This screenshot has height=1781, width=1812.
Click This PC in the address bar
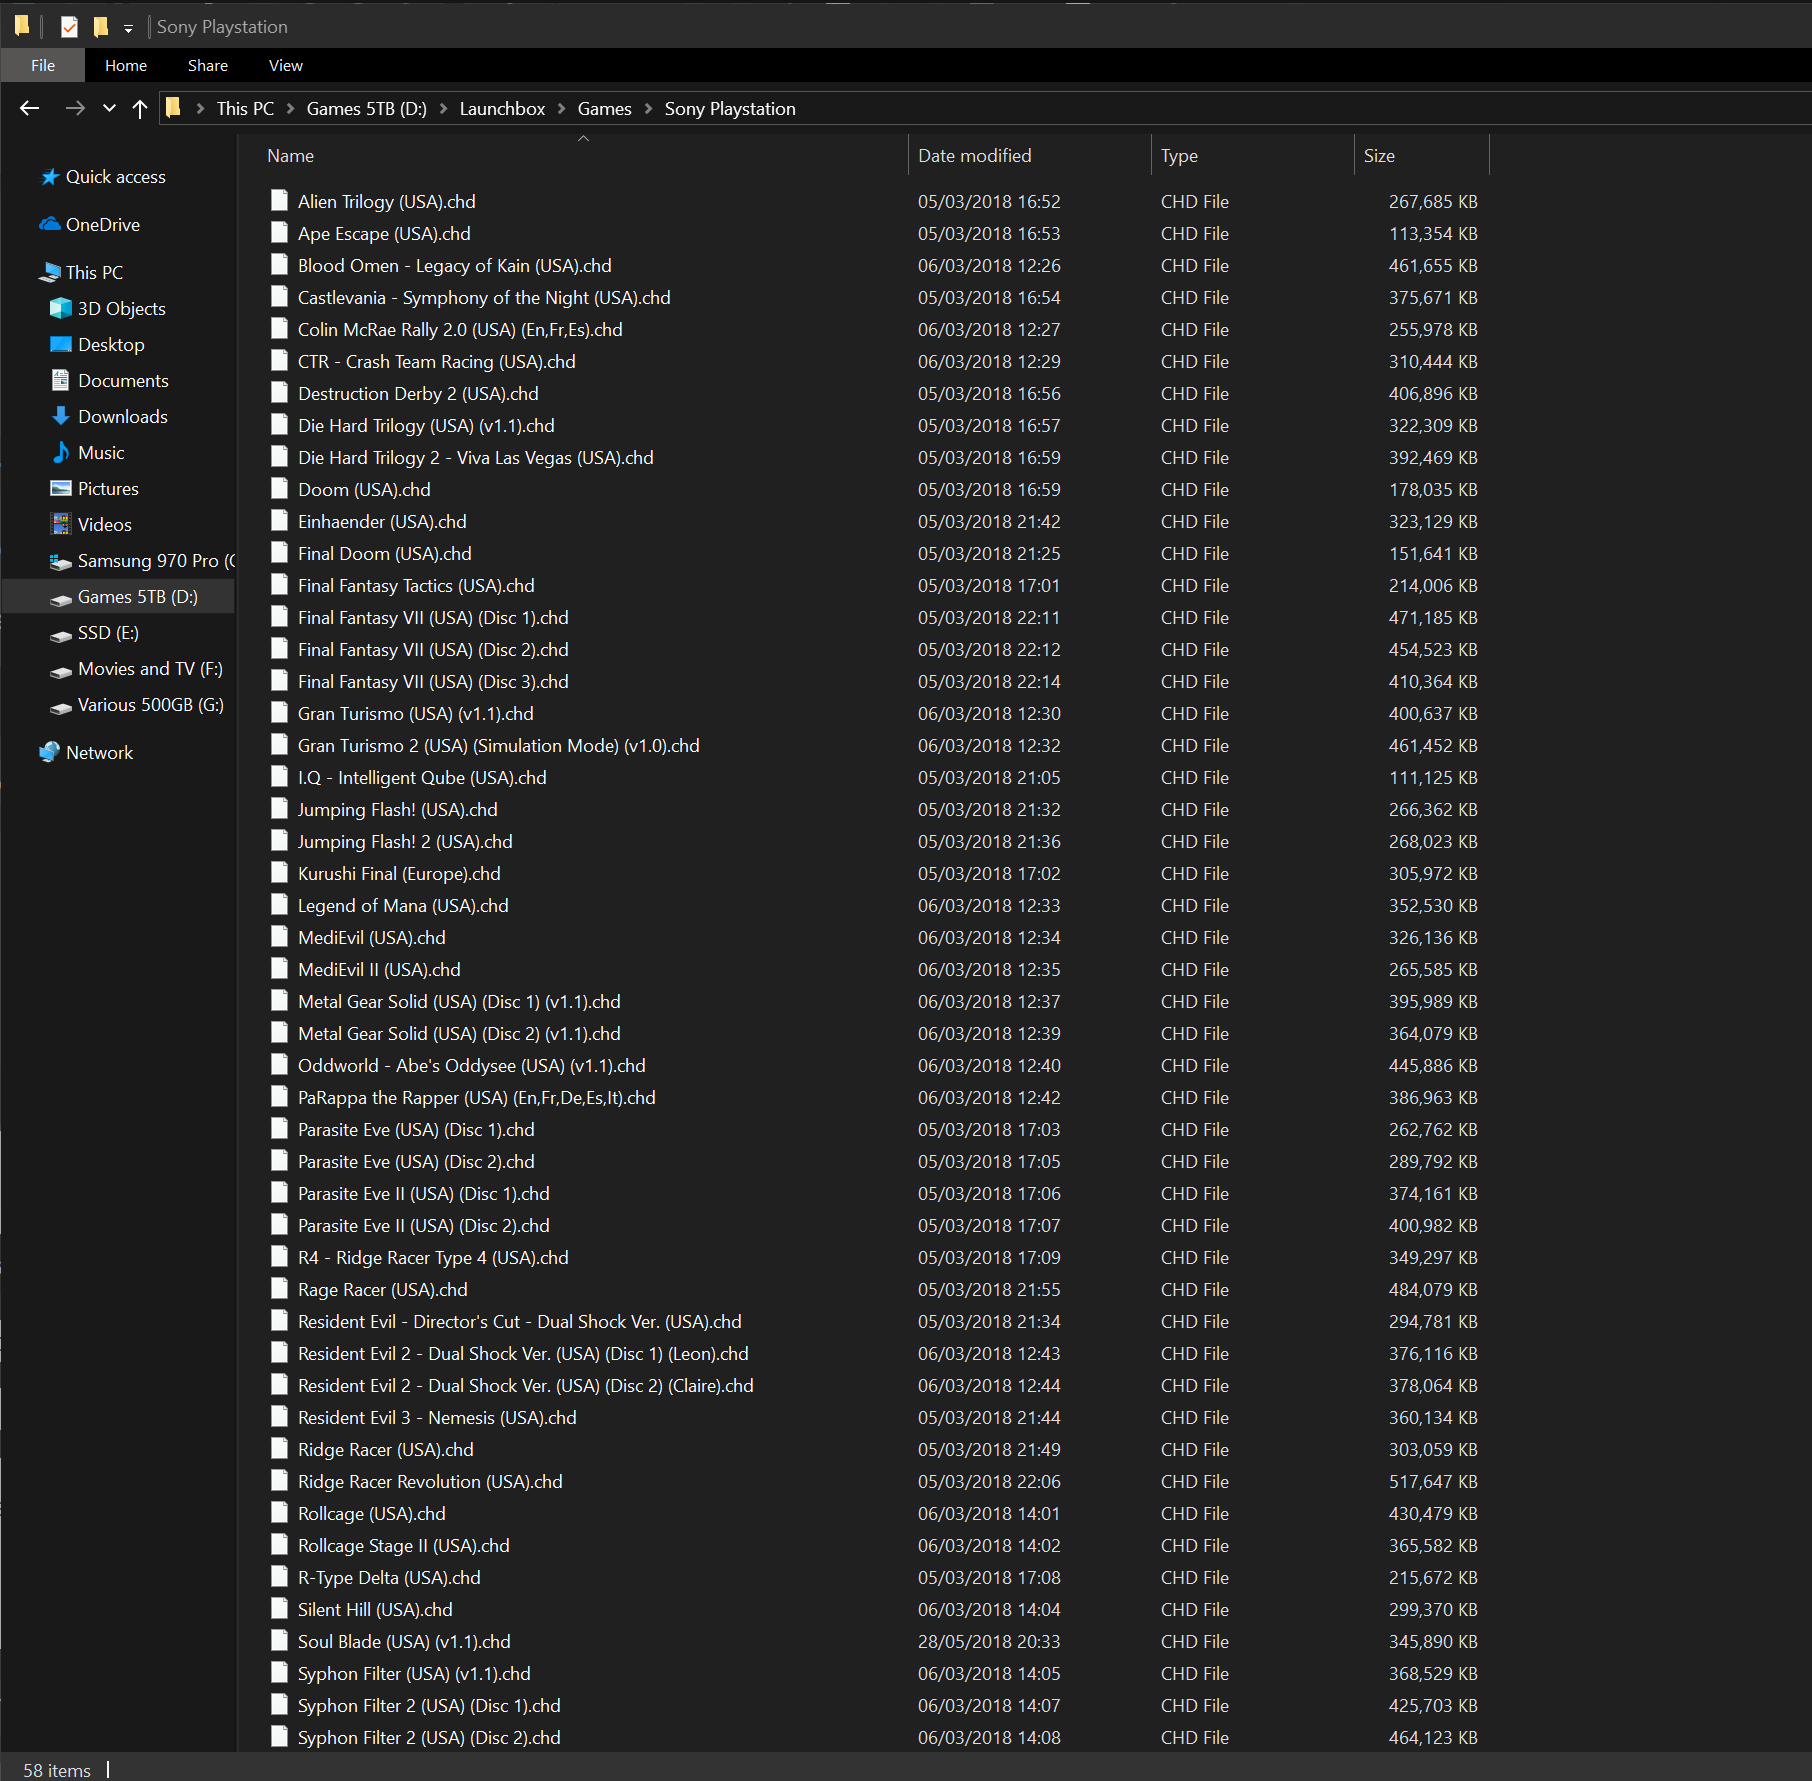coord(245,108)
